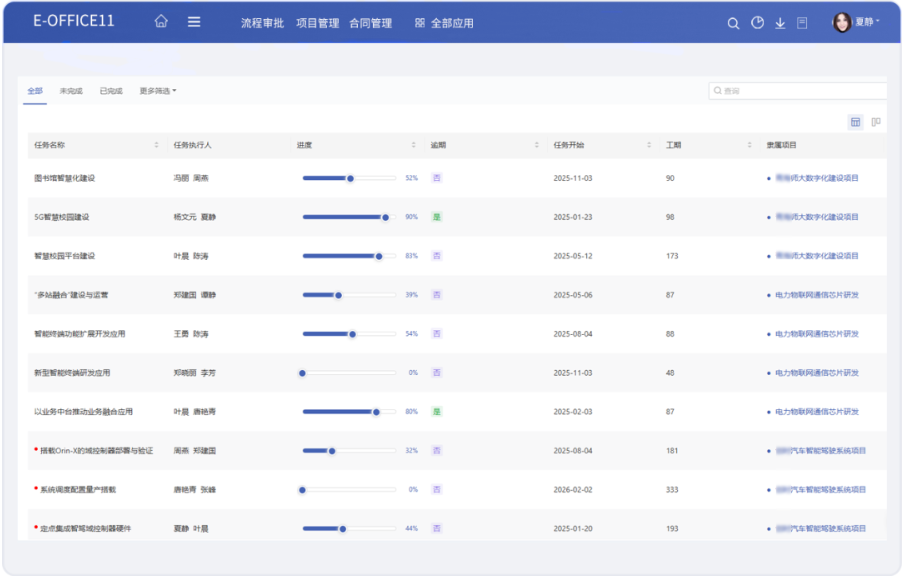
Task: Open the hamburger menu icon
Action: pos(194,22)
